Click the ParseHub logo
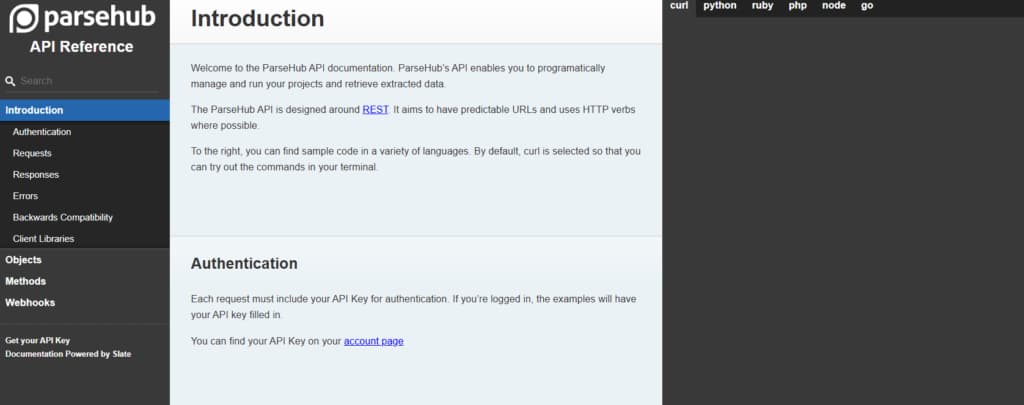The image size is (1024, 405). 82,18
